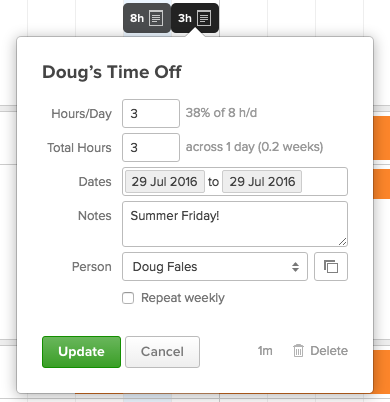Screen dimensions: 390x402
Task: Click the green Update button
Action: coord(81,352)
